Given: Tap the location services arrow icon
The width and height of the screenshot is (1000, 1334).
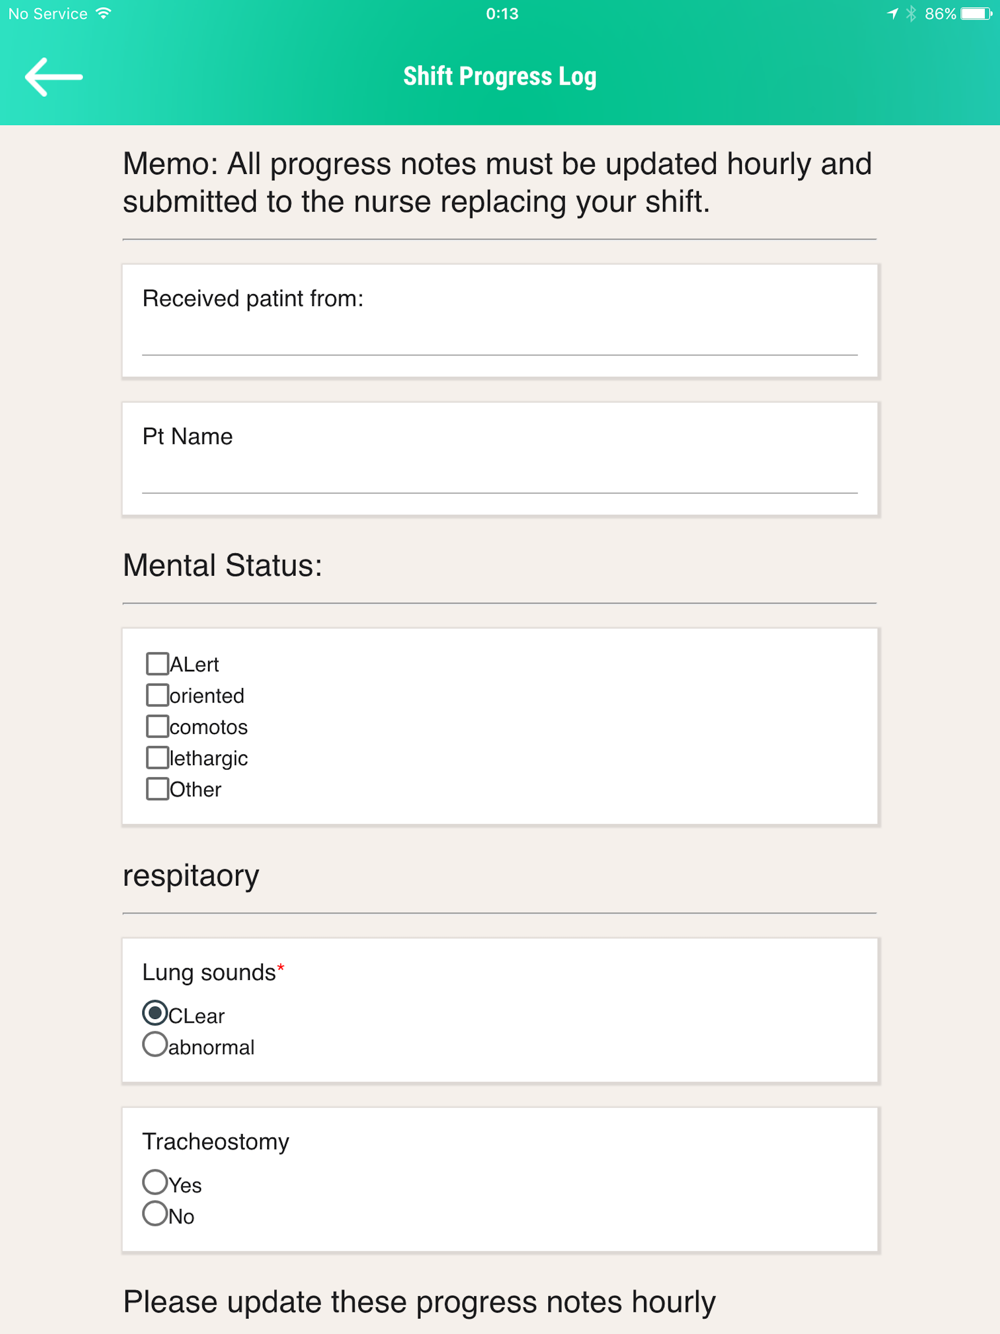Looking at the screenshot, I should click(892, 14).
